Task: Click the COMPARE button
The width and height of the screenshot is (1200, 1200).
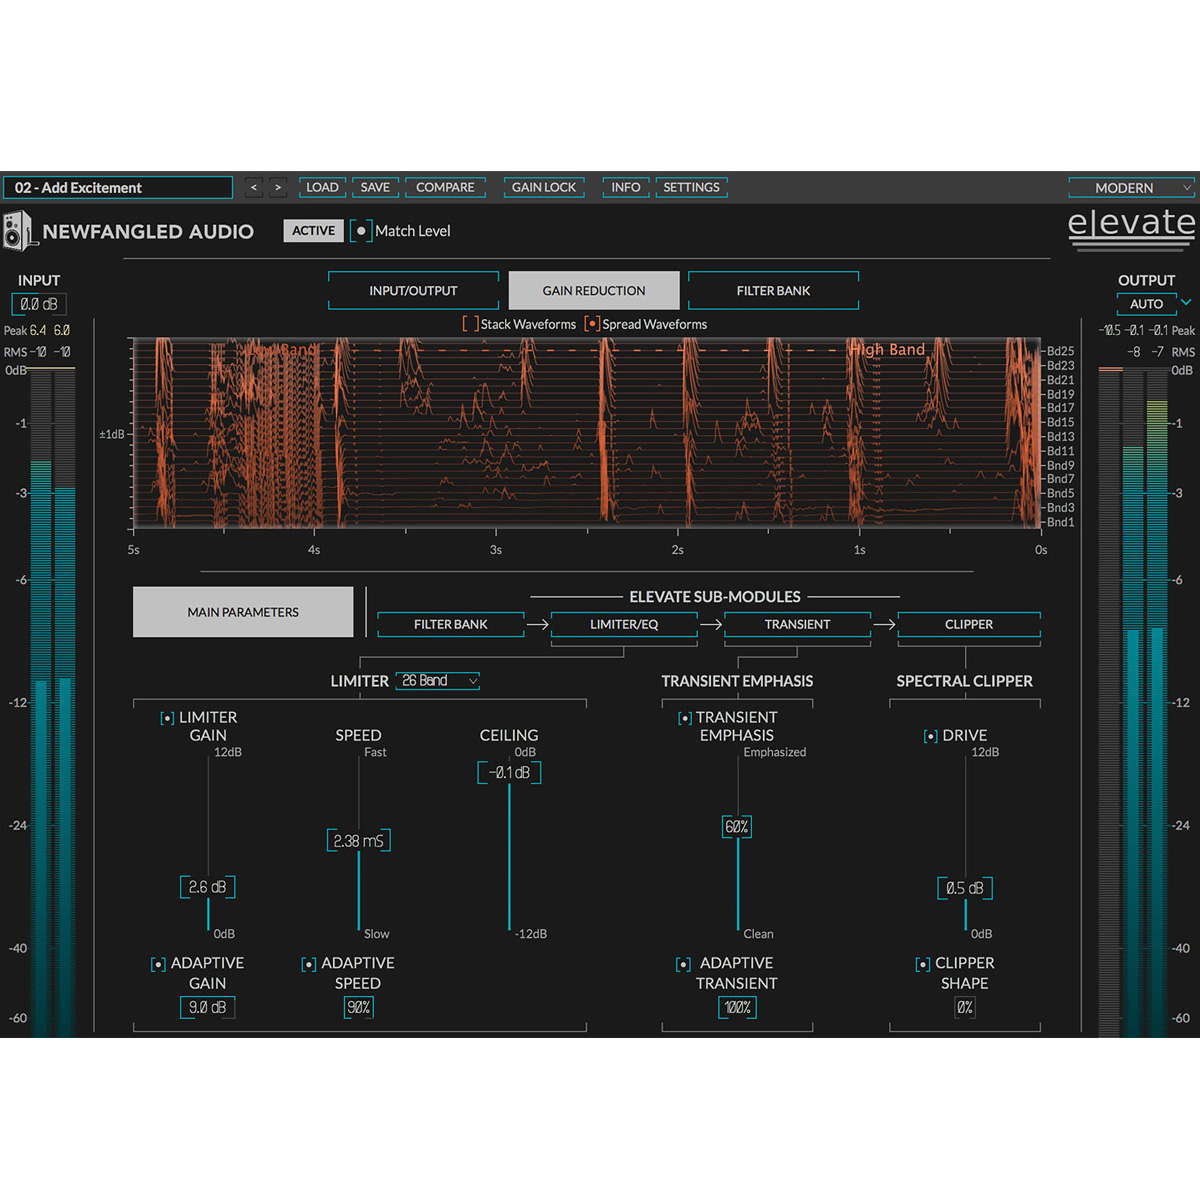Action: click(445, 187)
